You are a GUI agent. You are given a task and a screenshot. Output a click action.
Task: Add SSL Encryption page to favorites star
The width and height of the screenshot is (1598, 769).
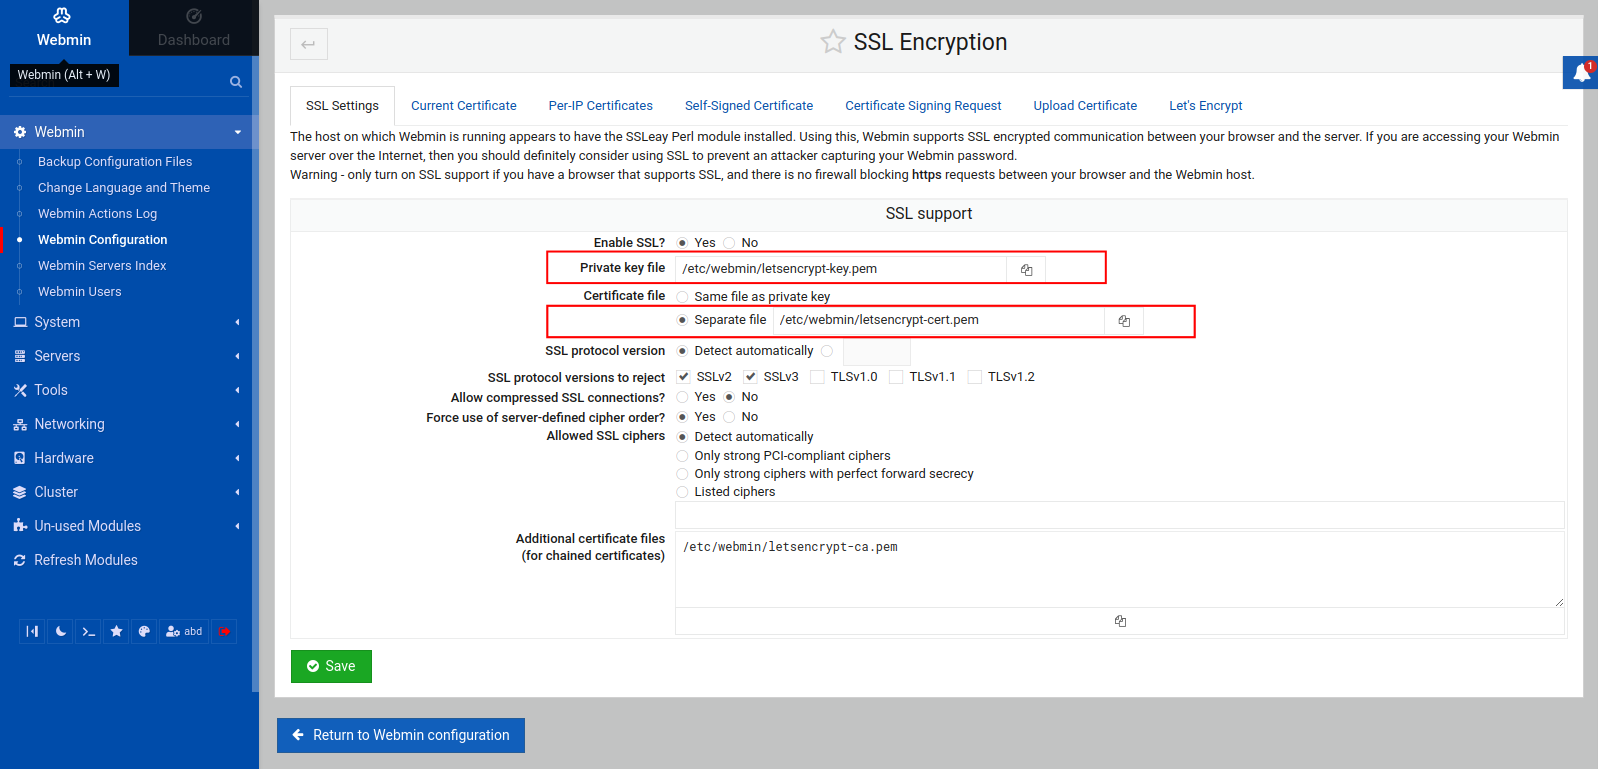coord(832,42)
